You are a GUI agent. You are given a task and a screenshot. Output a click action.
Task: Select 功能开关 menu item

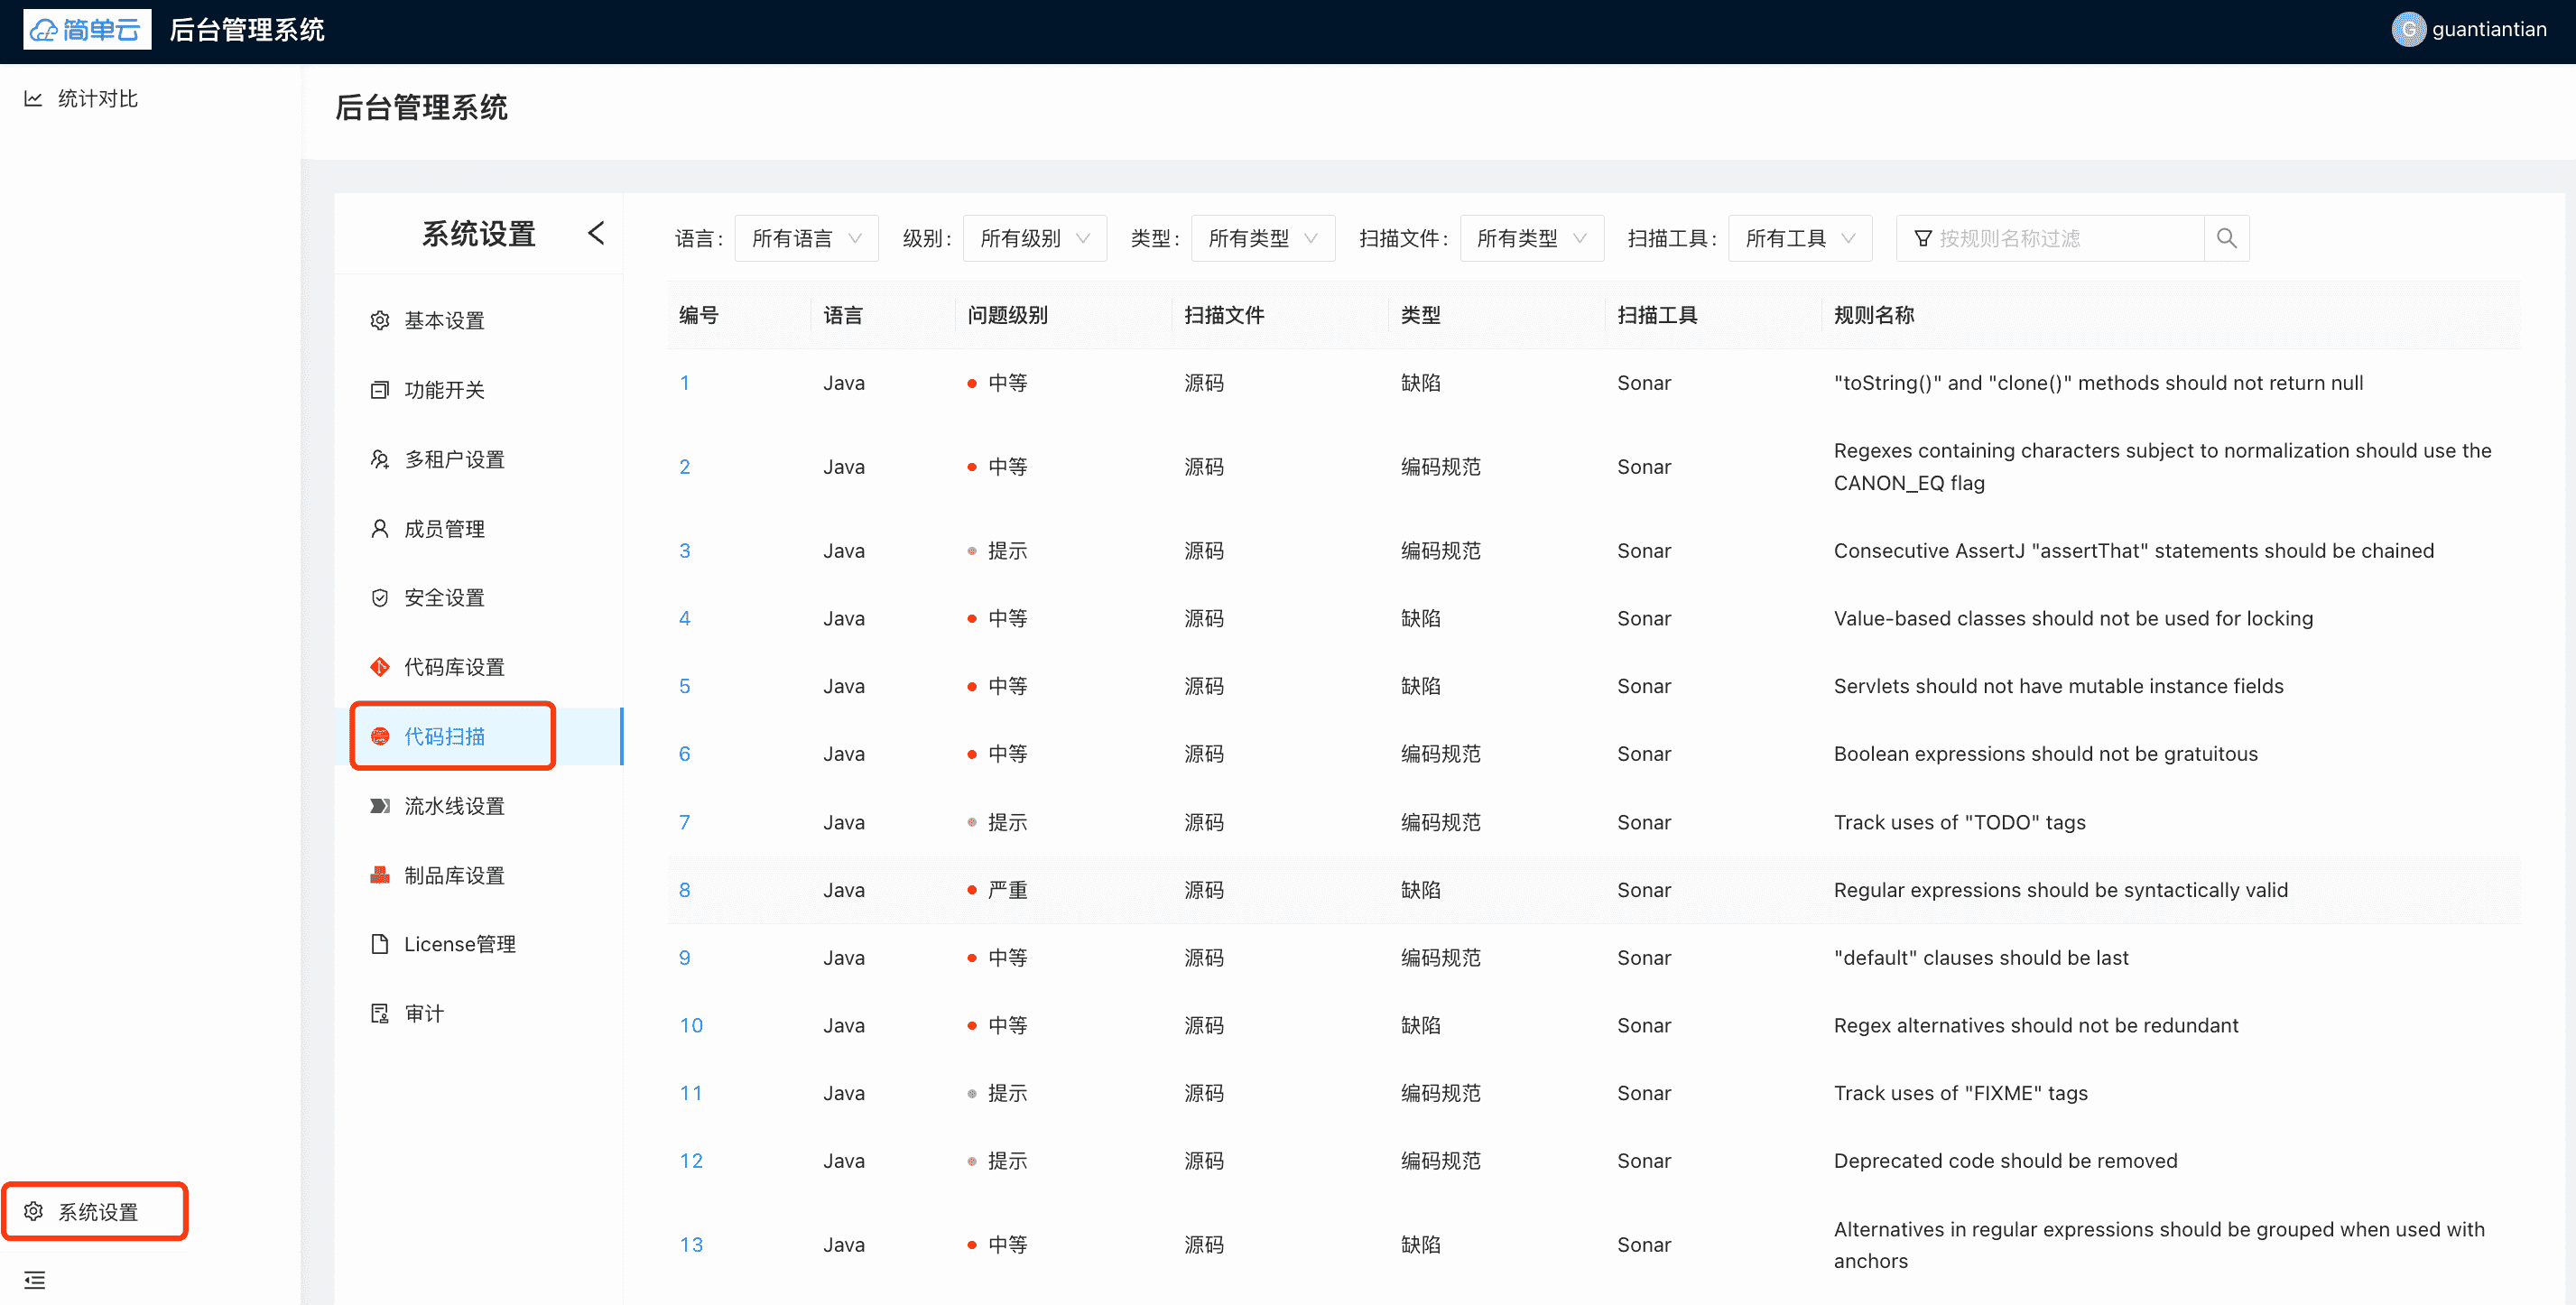coord(444,390)
